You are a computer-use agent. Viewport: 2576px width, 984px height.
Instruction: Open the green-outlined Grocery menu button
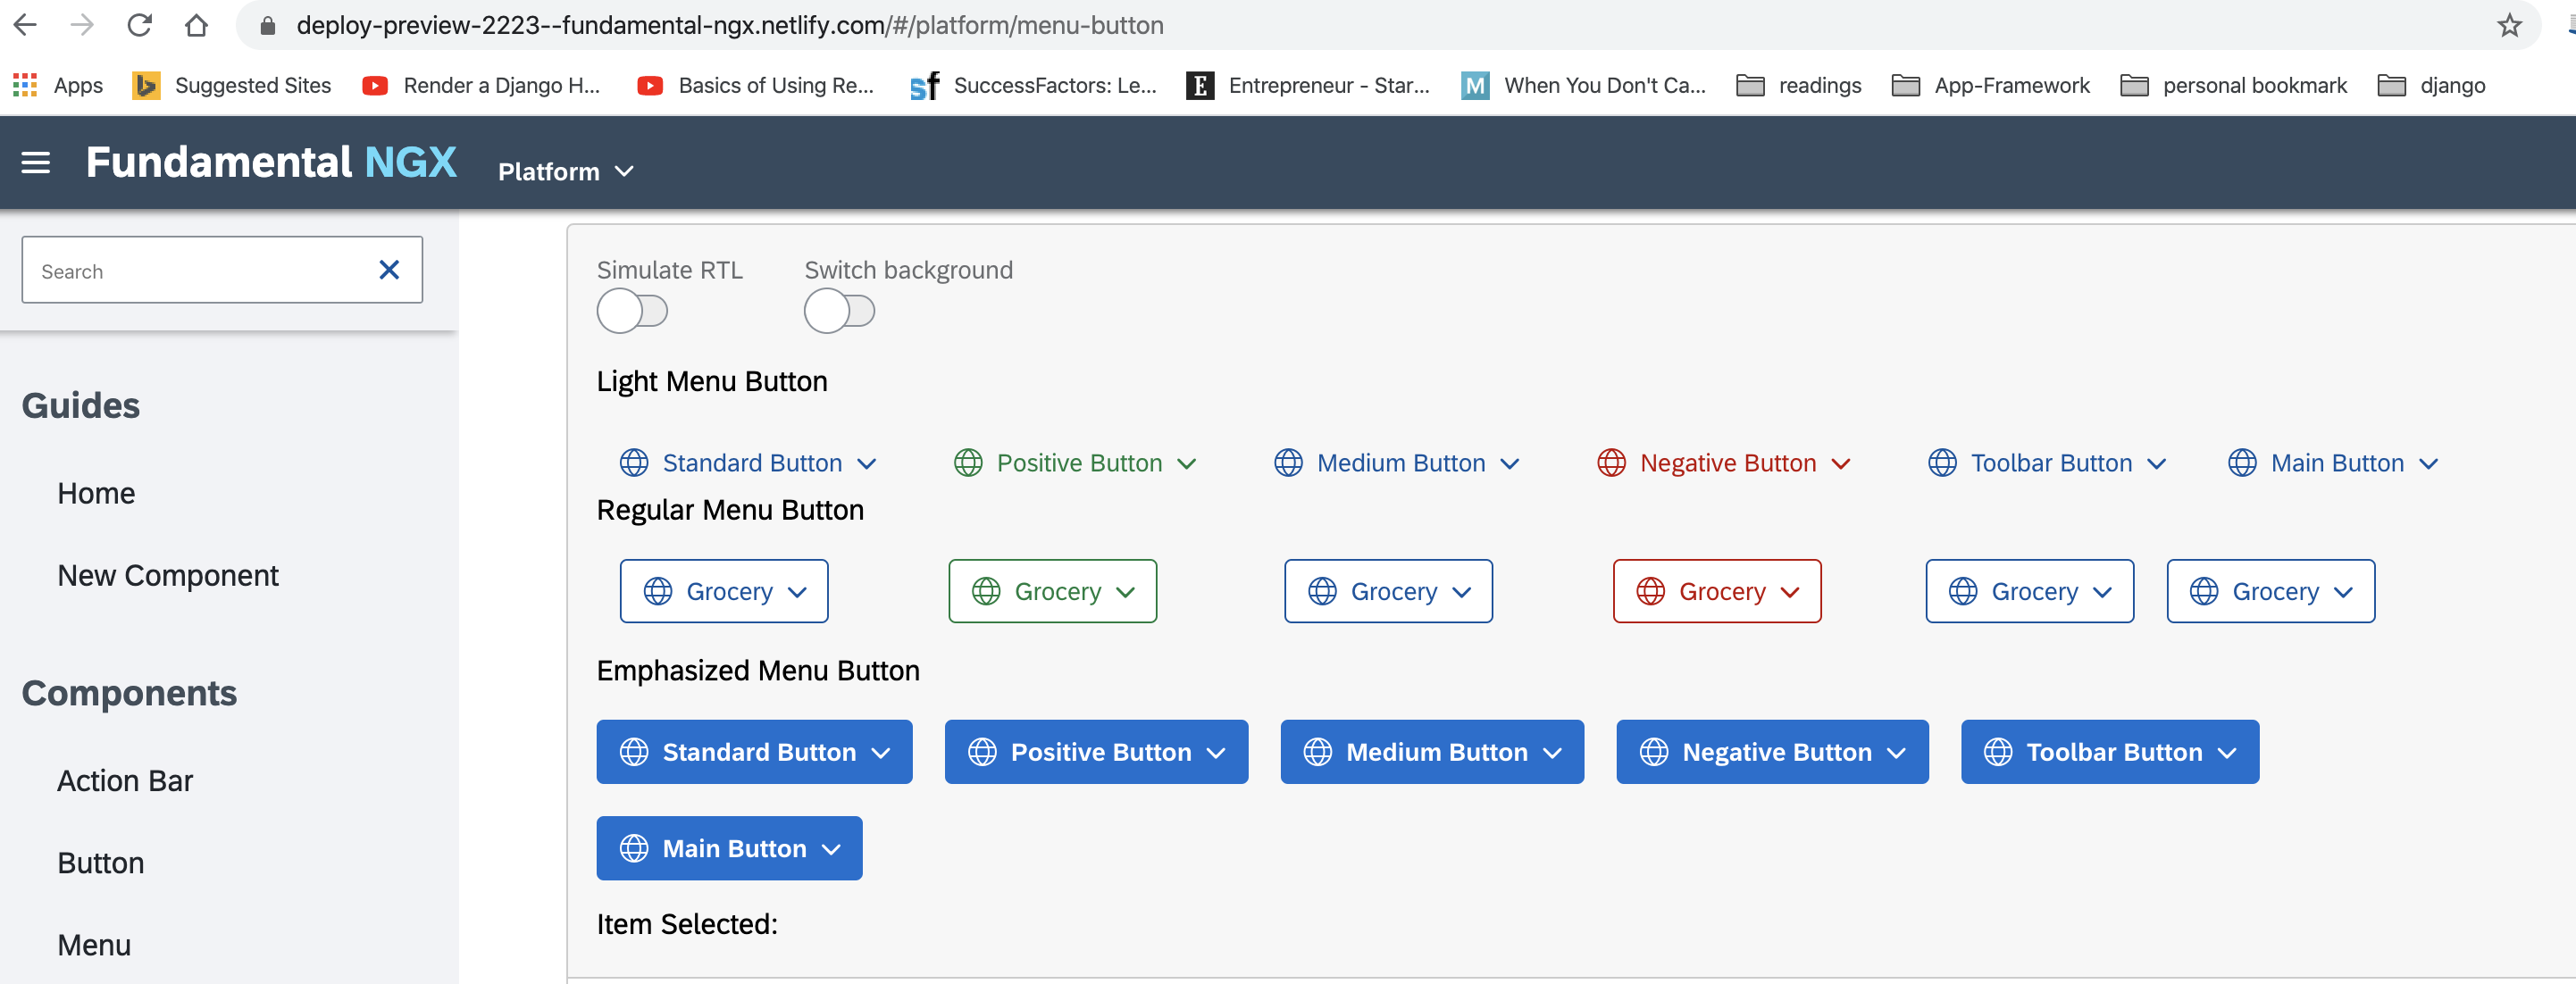(x=1053, y=591)
